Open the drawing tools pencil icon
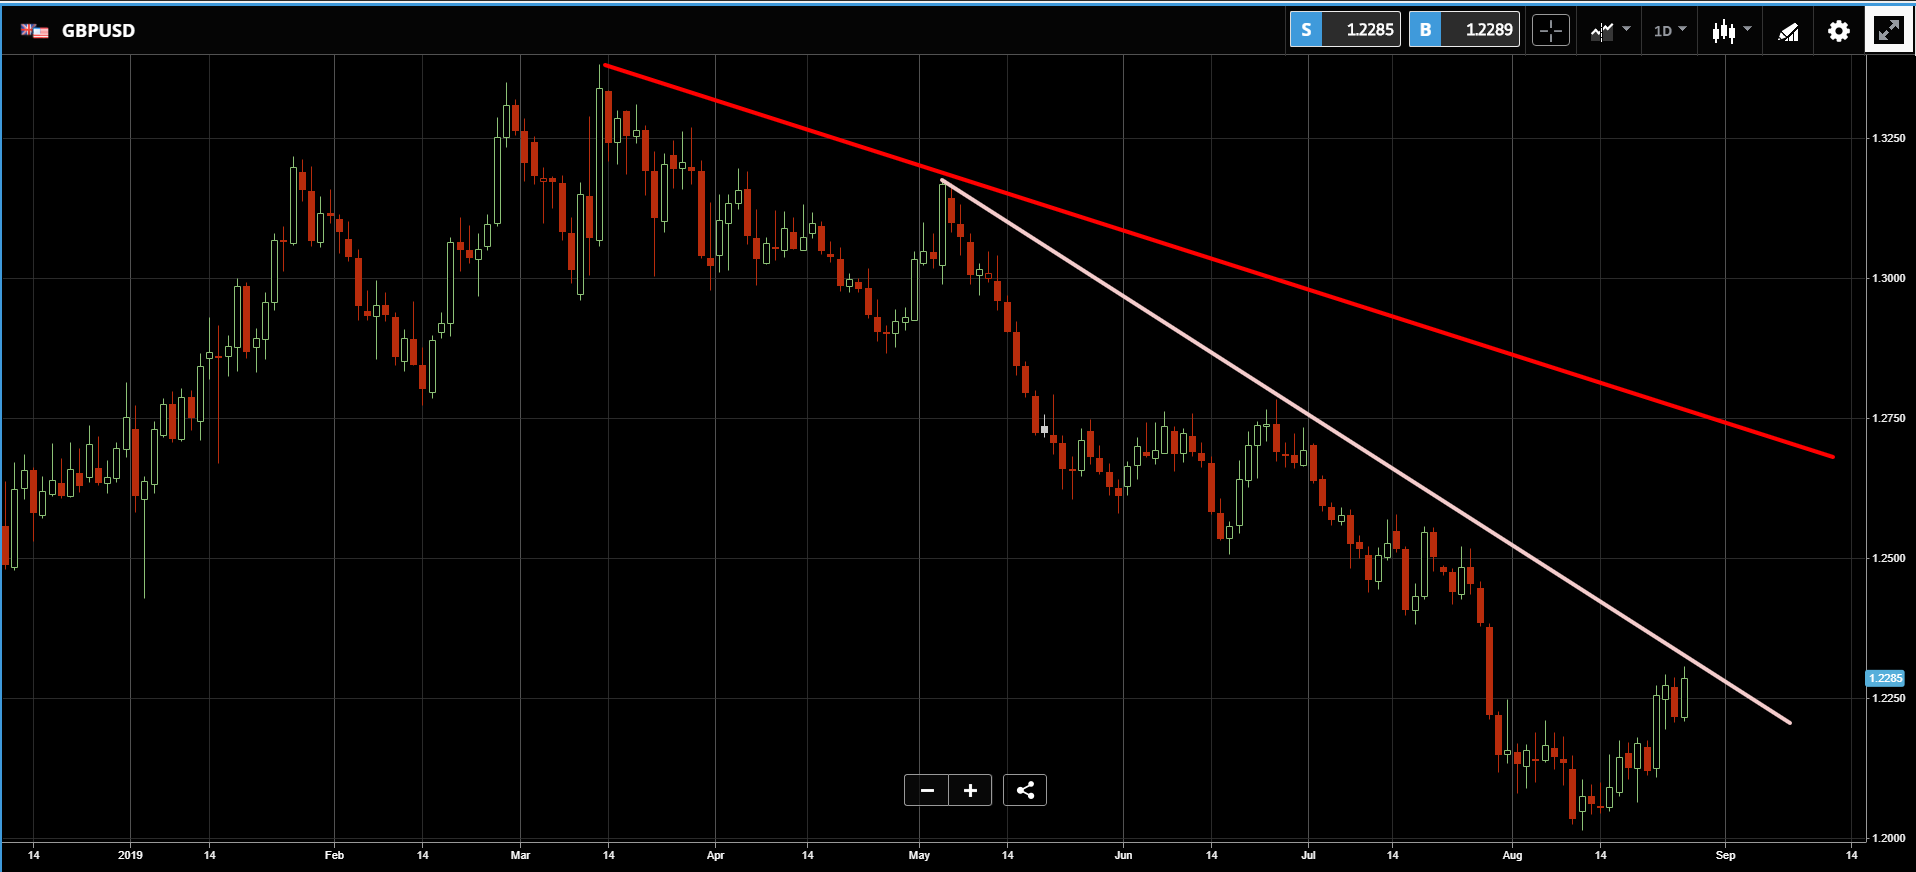 tap(1788, 31)
